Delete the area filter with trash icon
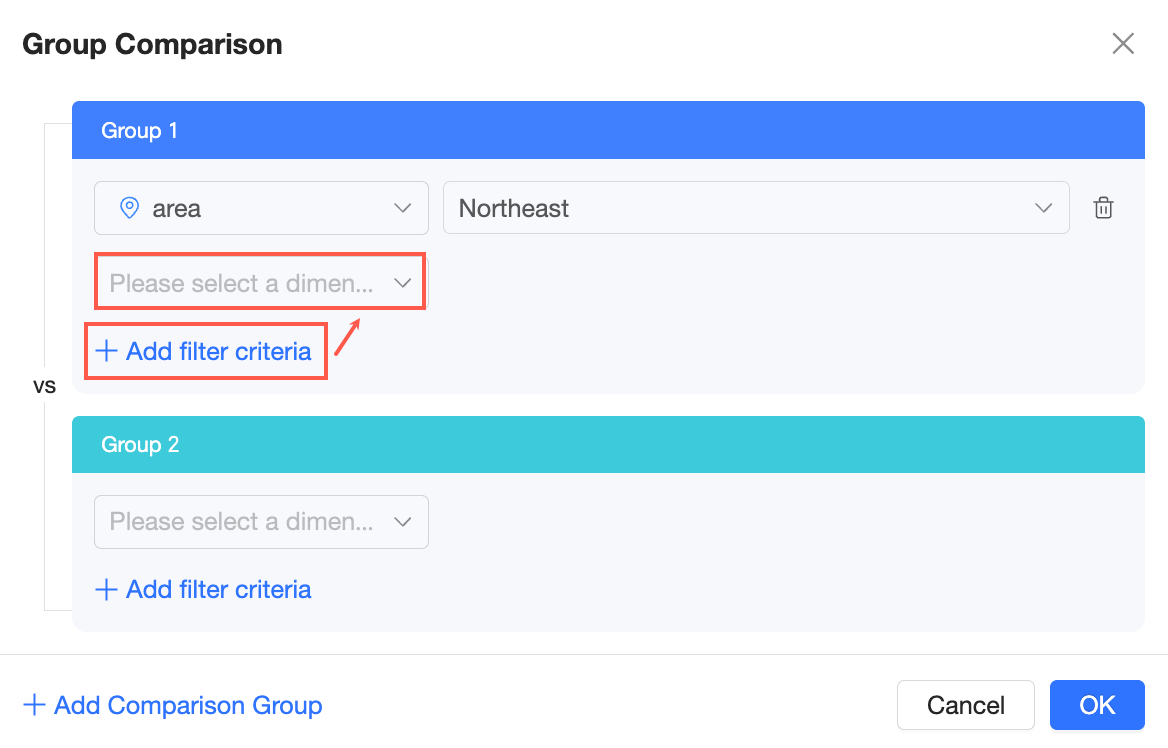 click(x=1103, y=208)
